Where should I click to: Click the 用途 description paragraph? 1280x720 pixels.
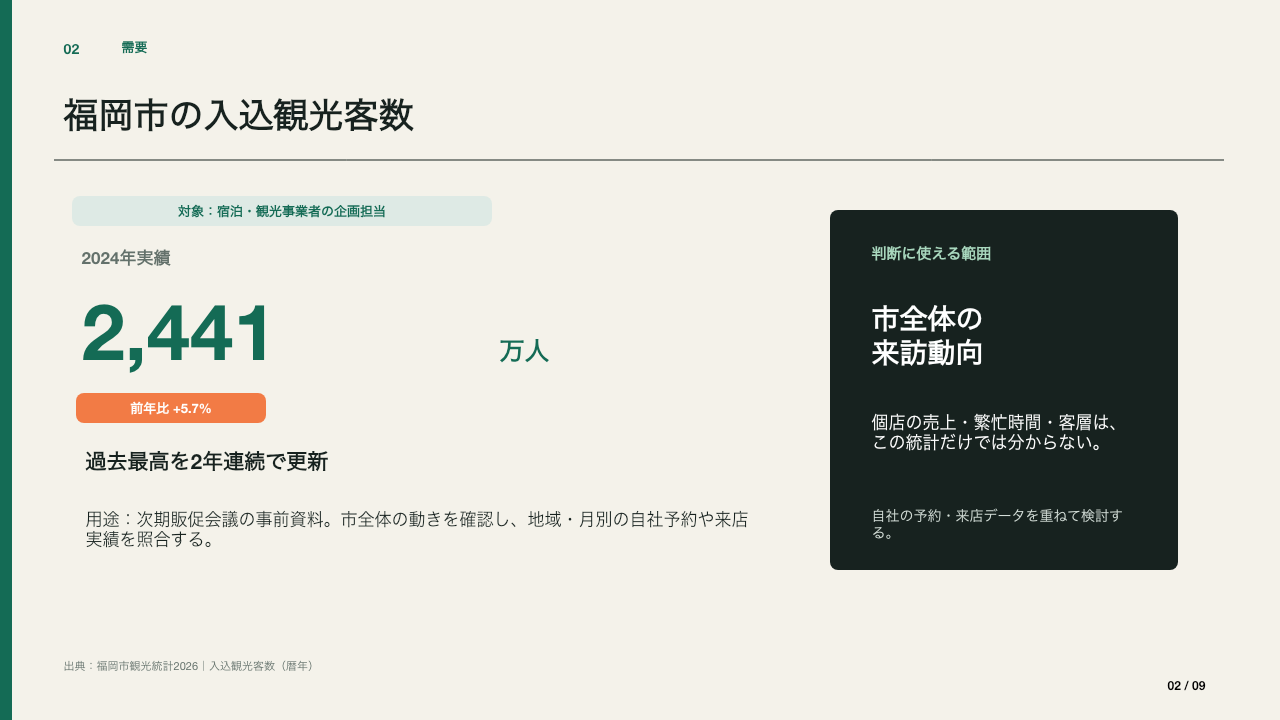417,530
